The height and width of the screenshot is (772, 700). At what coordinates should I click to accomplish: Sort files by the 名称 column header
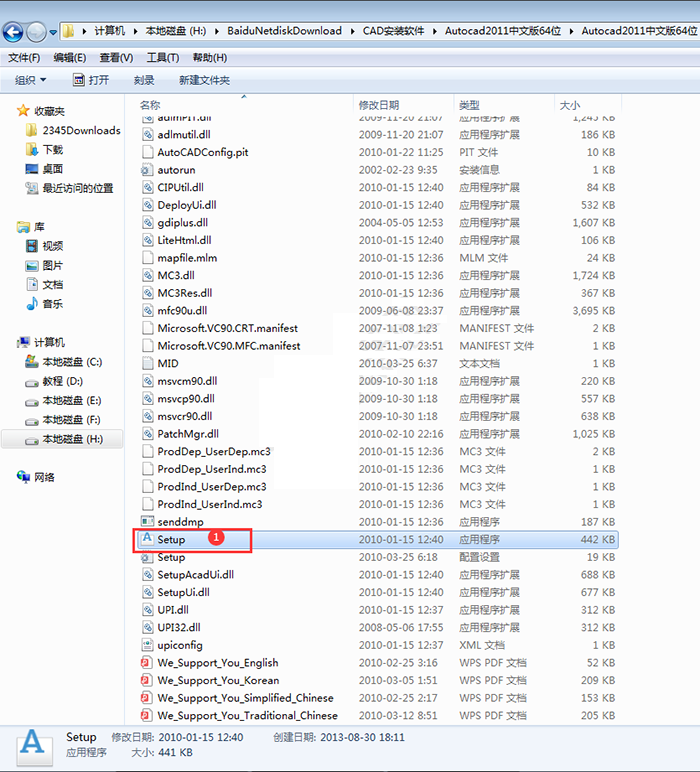coord(150,105)
